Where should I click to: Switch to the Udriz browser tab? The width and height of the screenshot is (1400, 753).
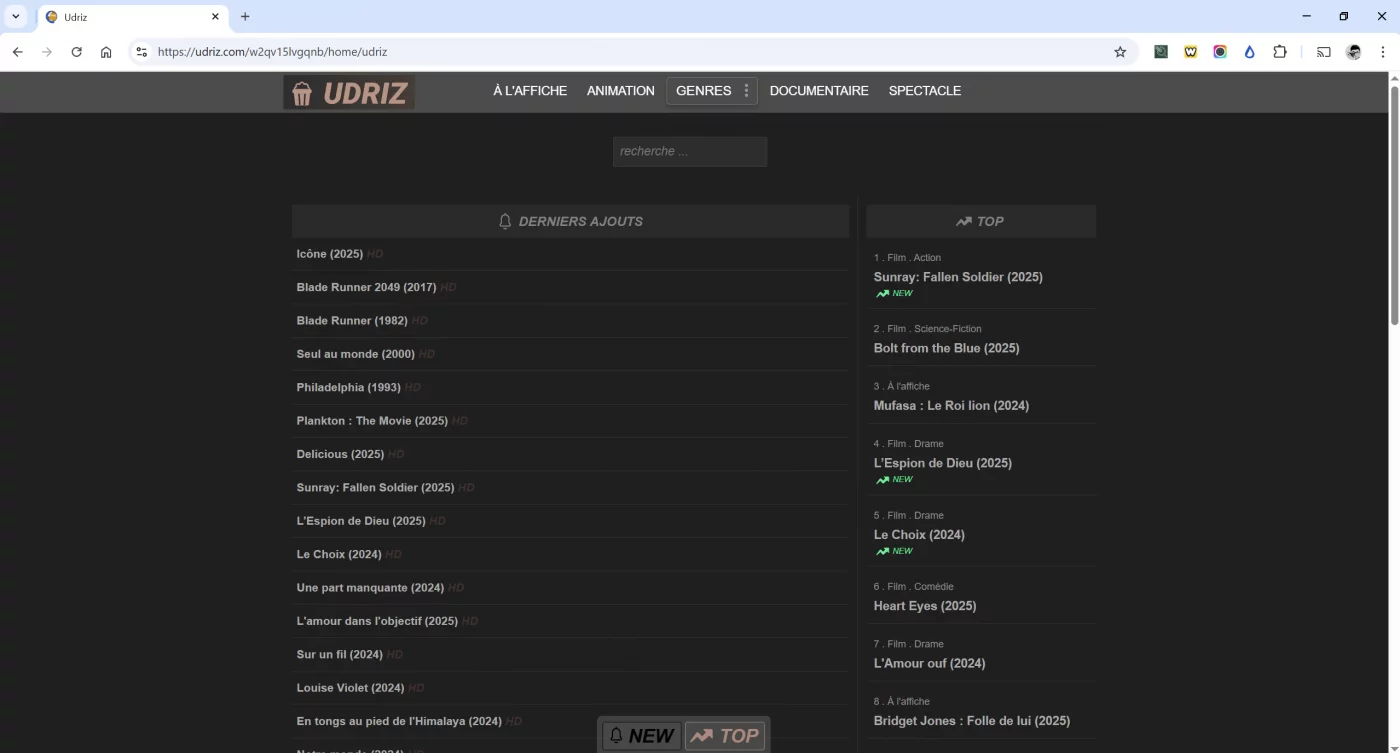click(130, 16)
